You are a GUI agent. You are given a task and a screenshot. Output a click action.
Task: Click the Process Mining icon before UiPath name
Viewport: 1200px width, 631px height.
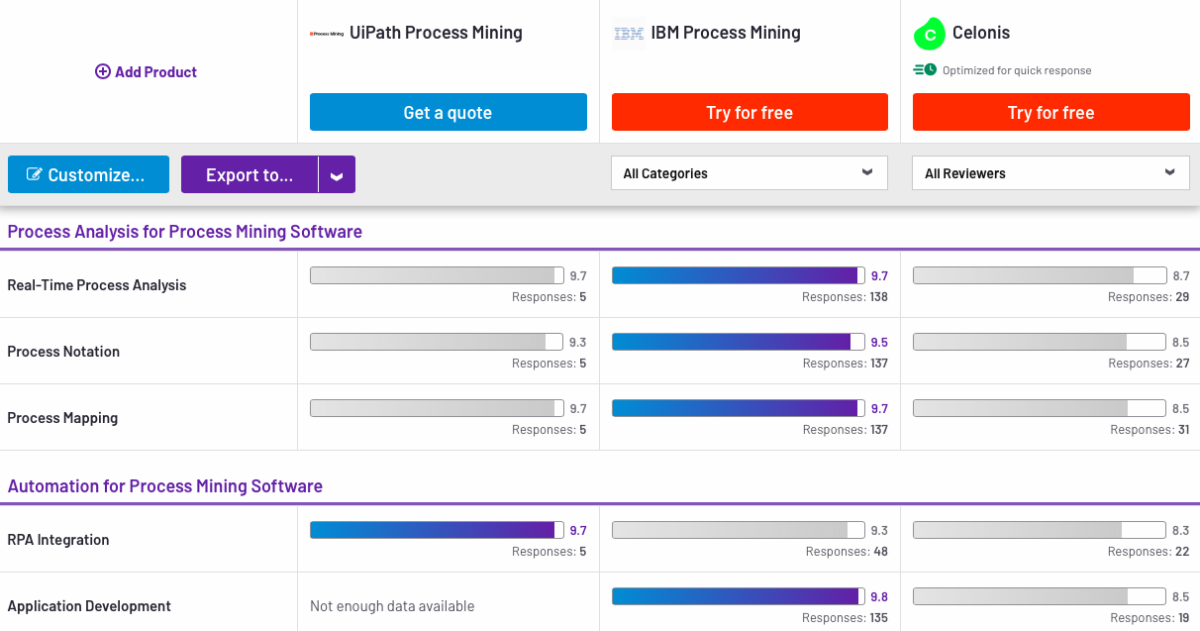(x=325, y=32)
